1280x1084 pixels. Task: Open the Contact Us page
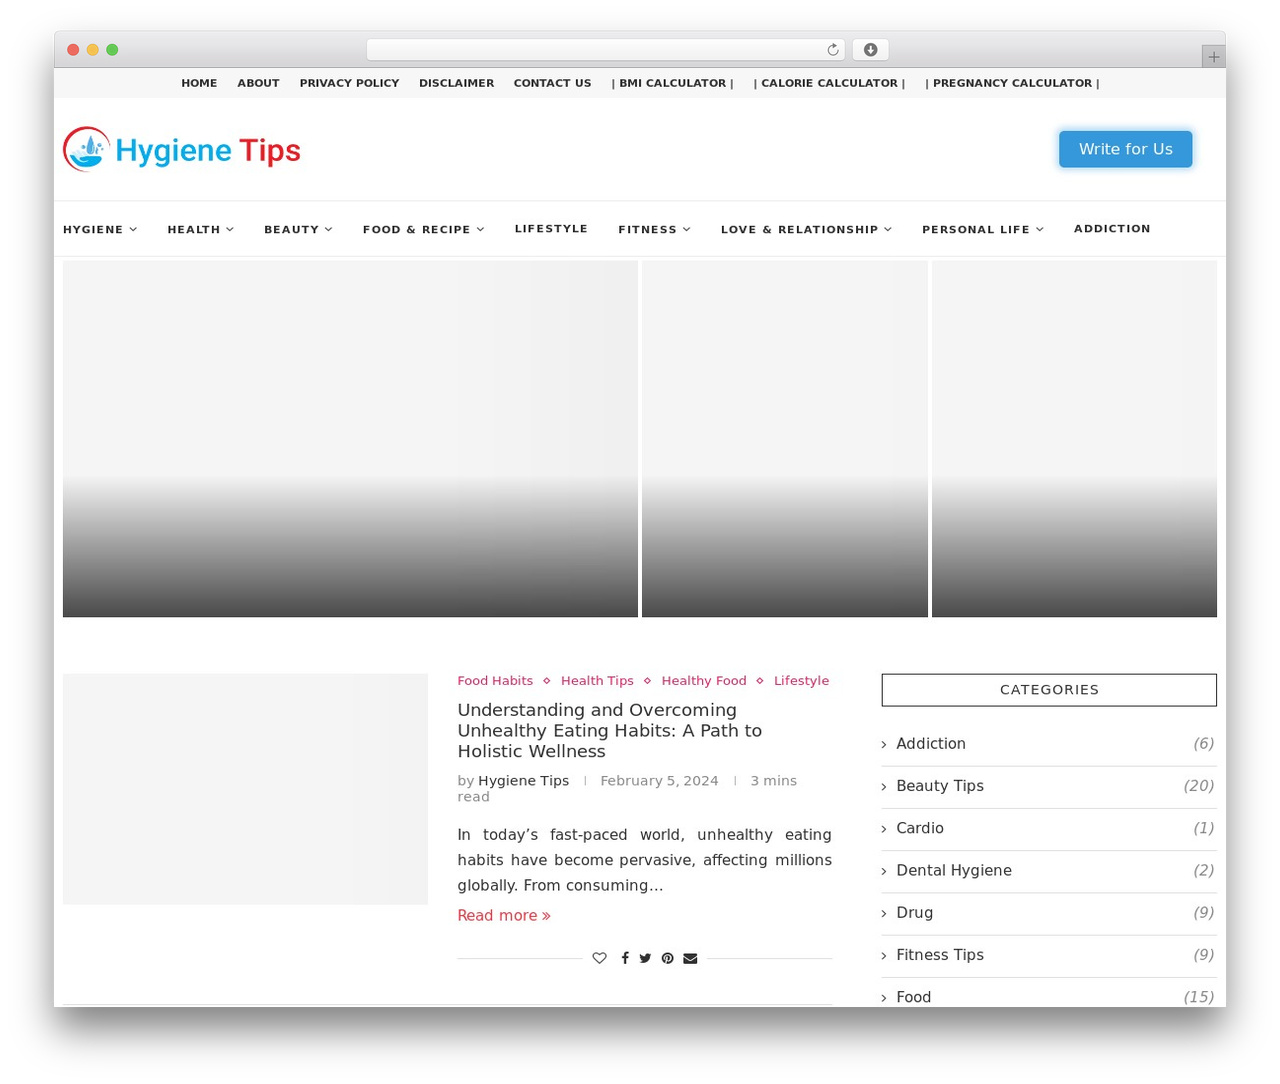tap(552, 83)
